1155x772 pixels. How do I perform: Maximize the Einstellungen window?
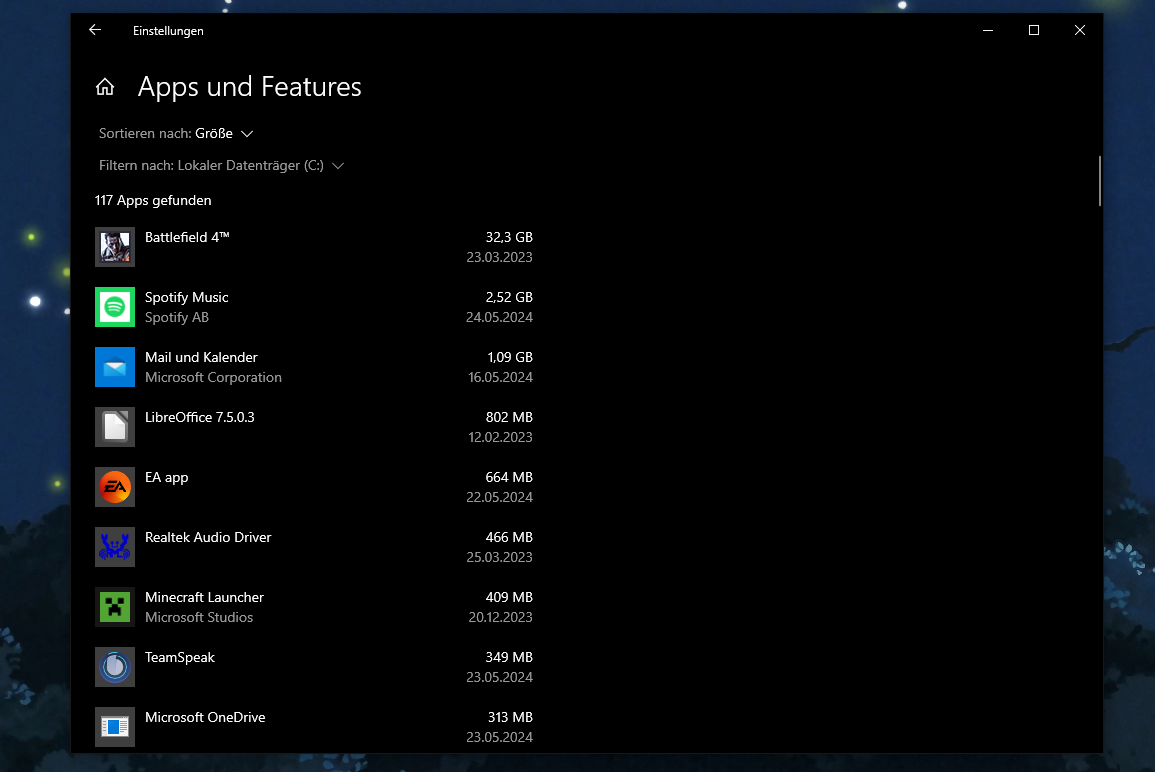pyautogui.click(x=1034, y=30)
